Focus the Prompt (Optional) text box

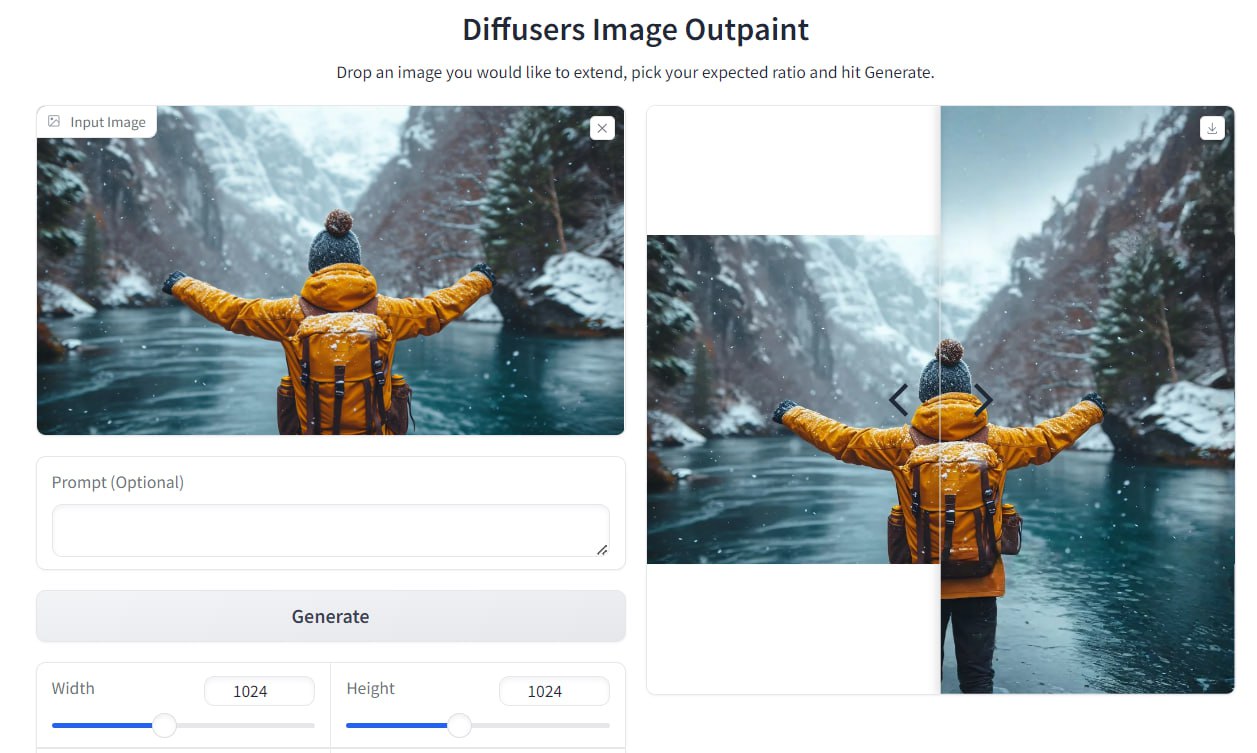tap(330, 530)
